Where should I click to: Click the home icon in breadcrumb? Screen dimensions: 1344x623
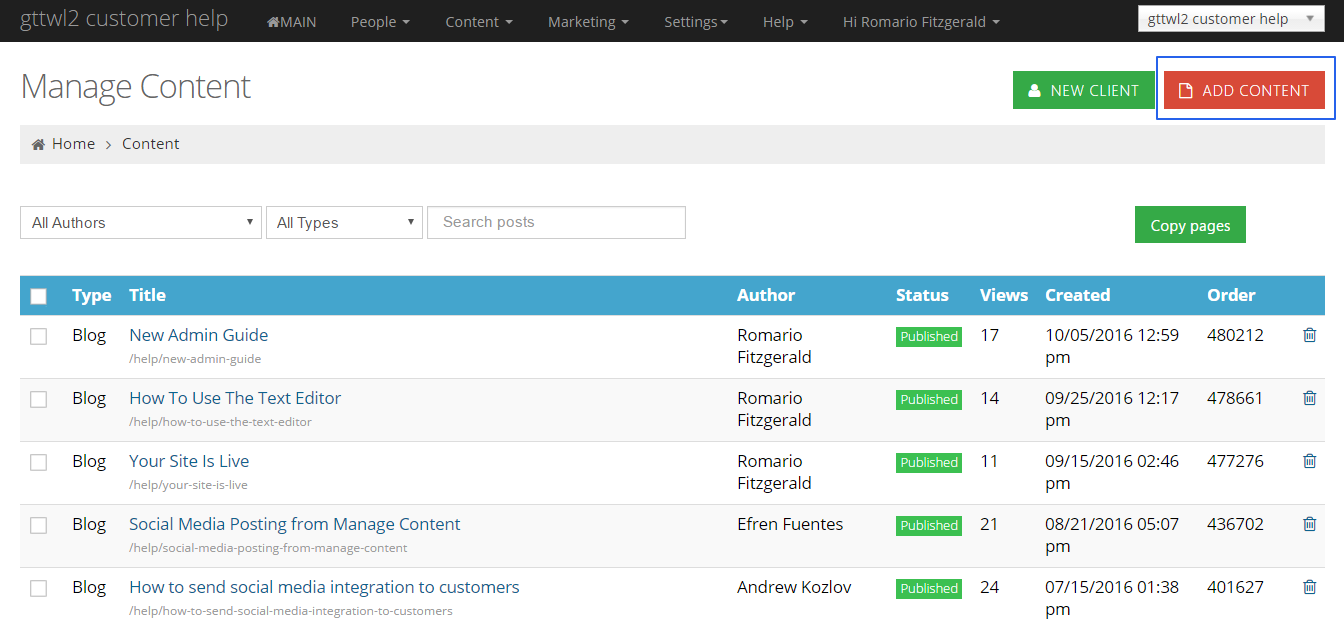click(x=38, y=144)
